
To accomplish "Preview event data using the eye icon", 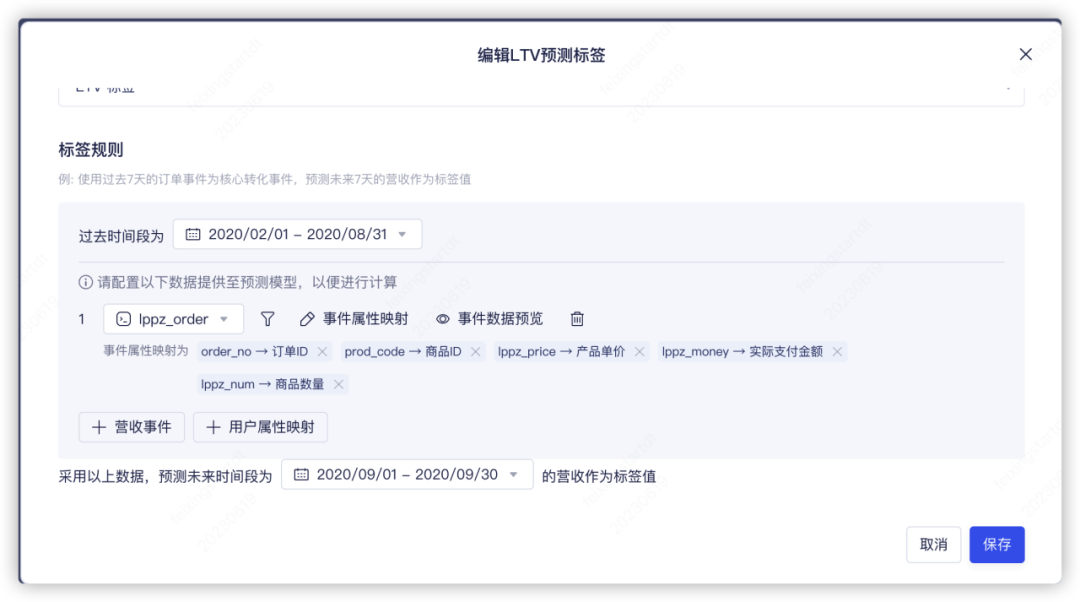I will coord(443,318).
